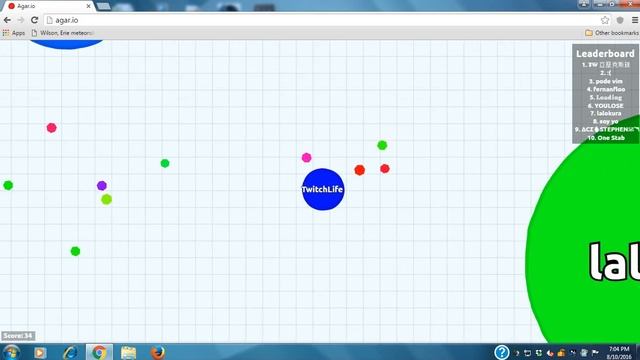Click the Leaderboard heading
The height and width of the screenshot is (360, 640).
tap(605, 53)
